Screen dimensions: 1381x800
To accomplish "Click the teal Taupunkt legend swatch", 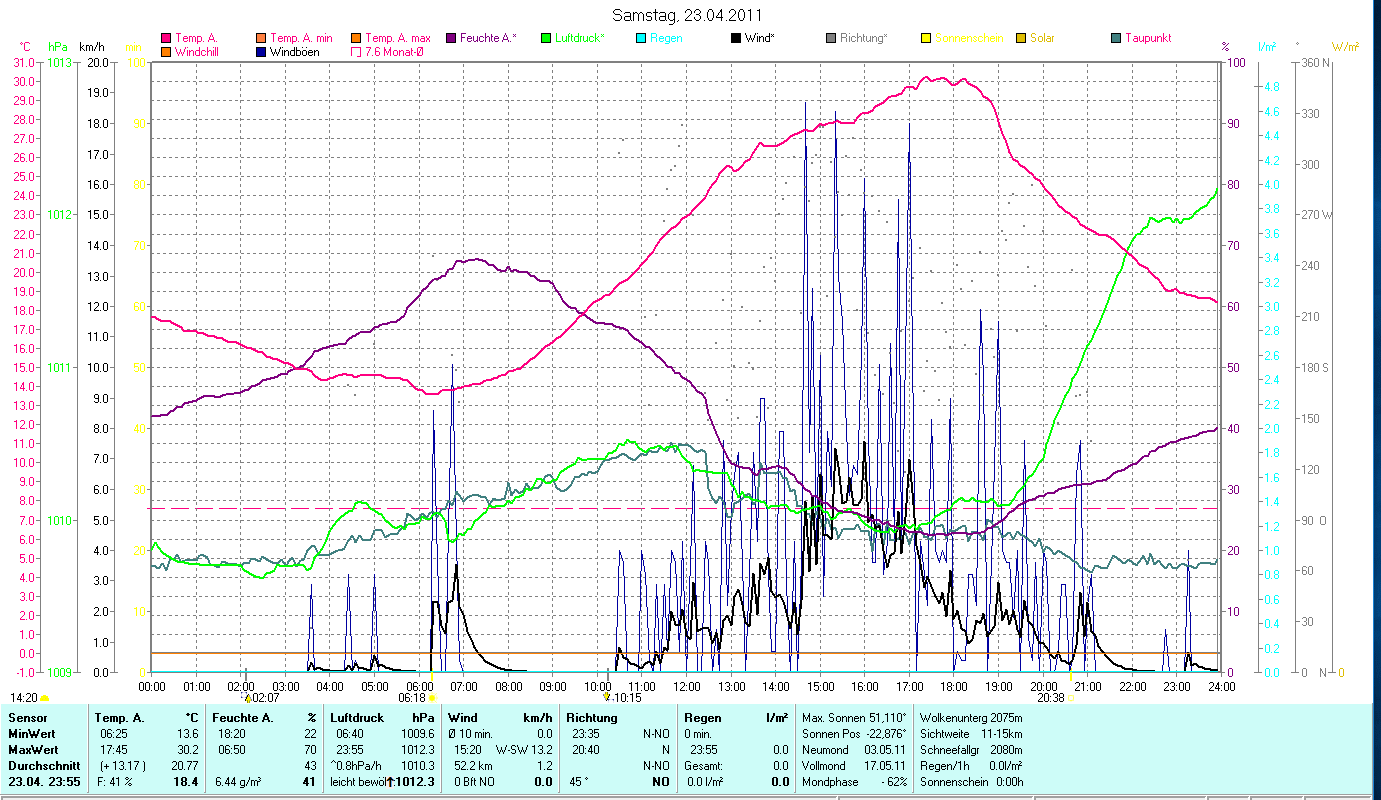I will click(1116, 38).
